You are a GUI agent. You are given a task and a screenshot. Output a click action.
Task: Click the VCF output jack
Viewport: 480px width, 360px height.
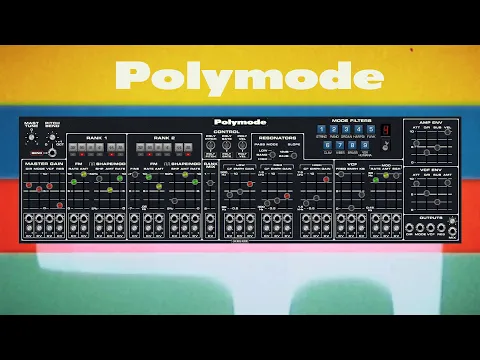click(430, 228)
